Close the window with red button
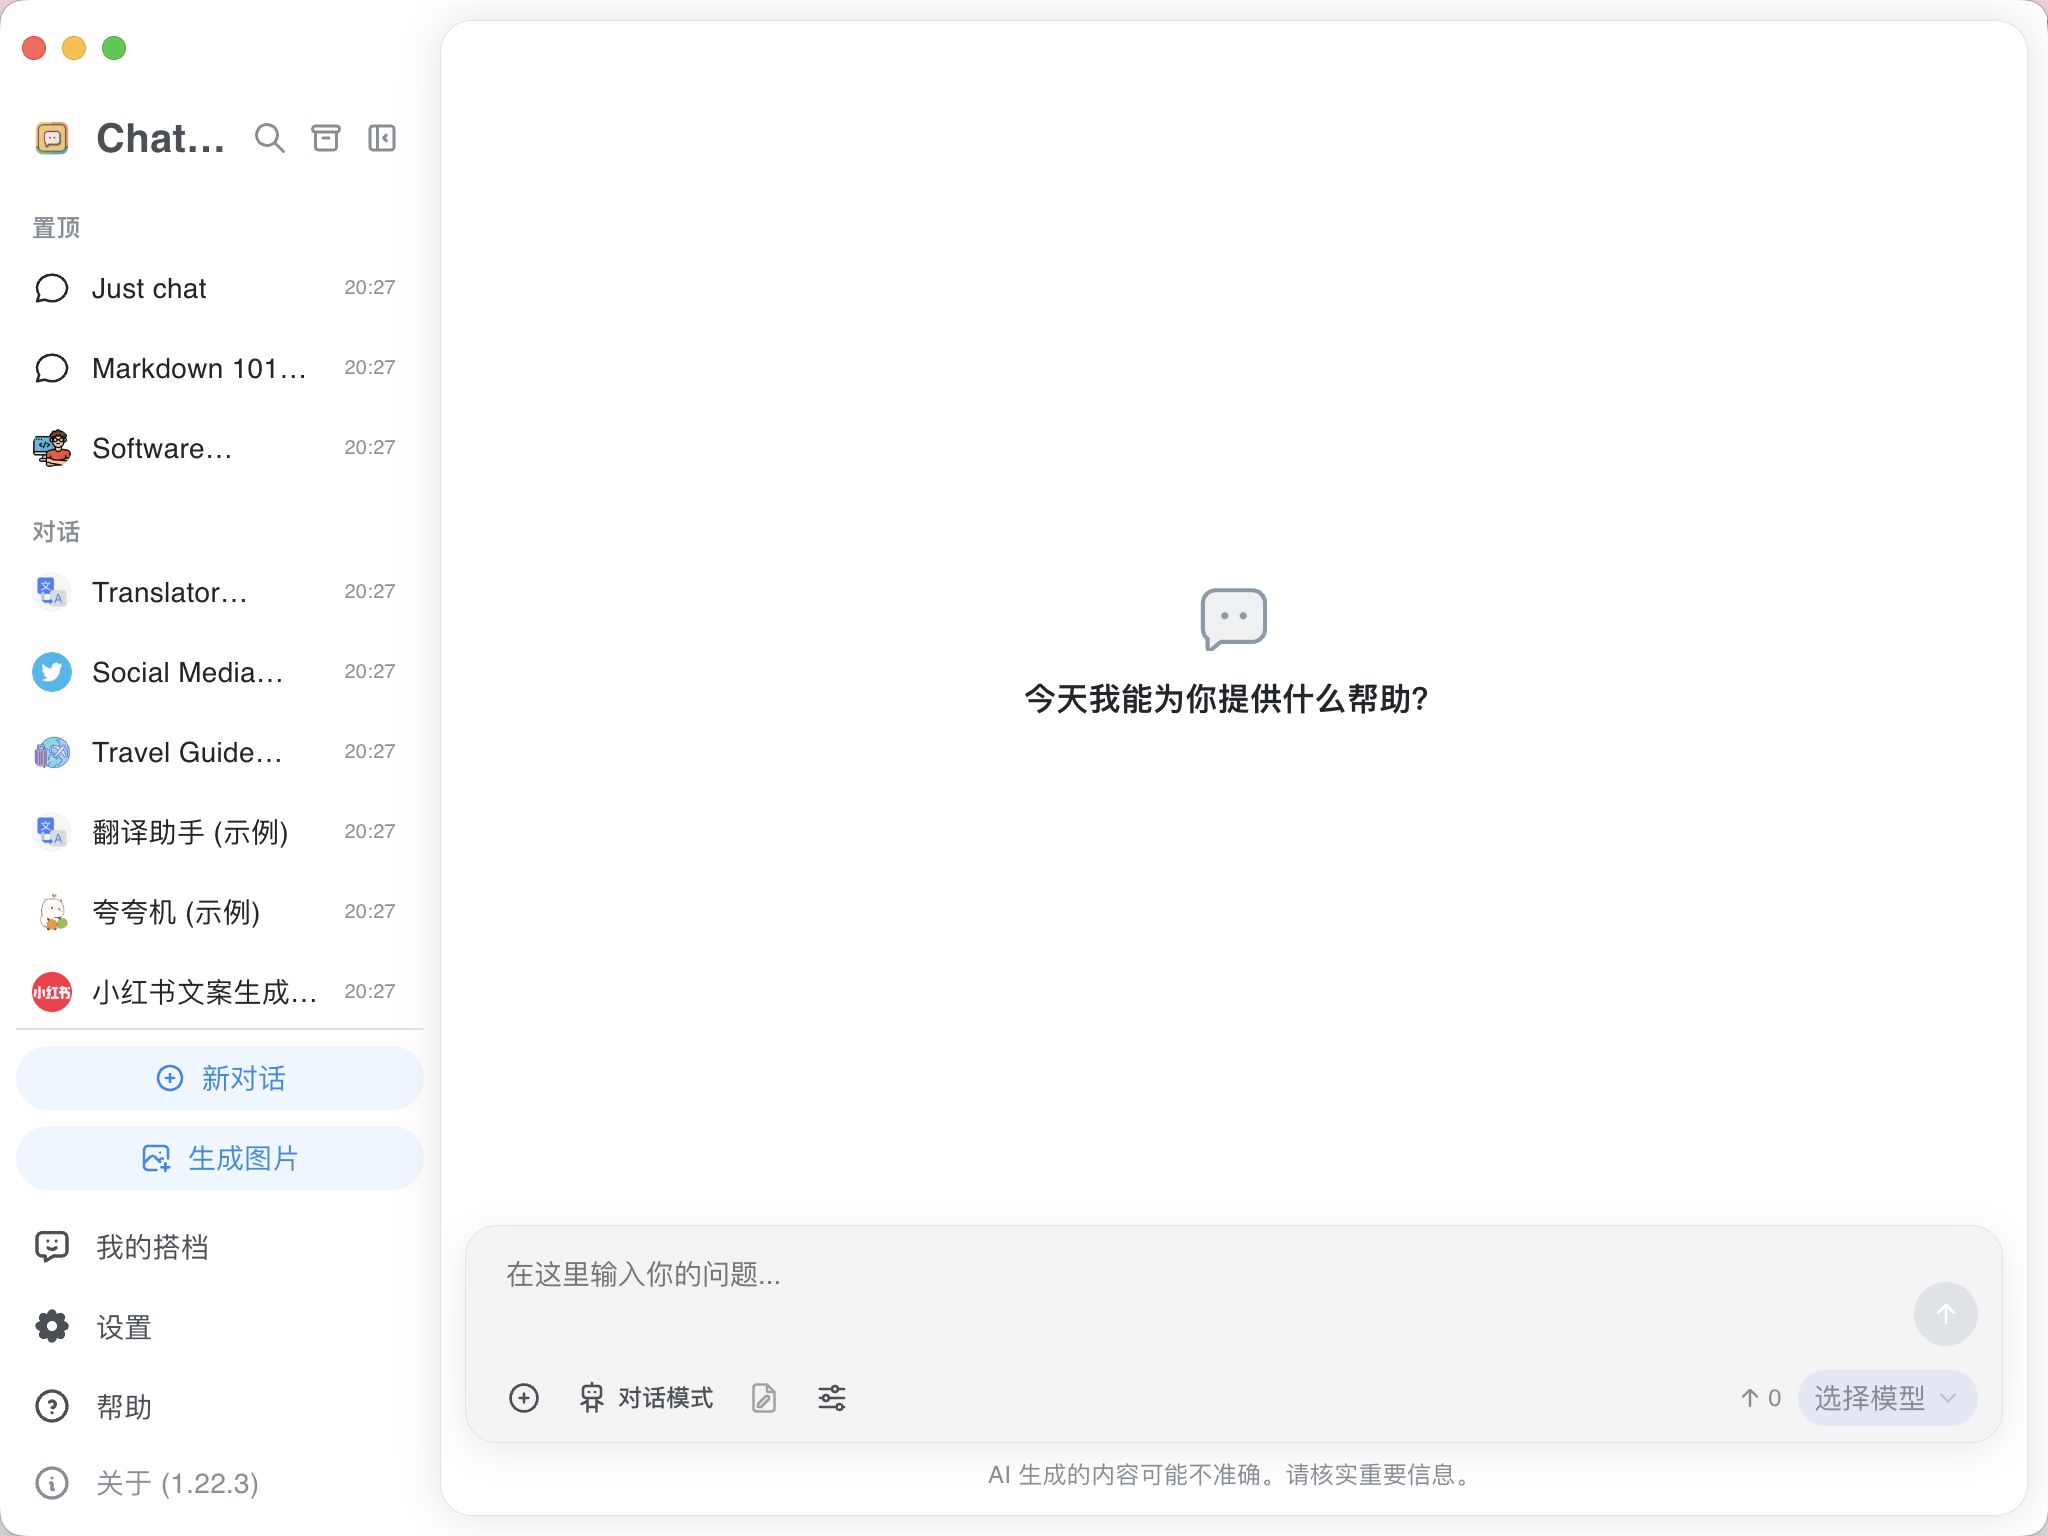 [34, 48]
